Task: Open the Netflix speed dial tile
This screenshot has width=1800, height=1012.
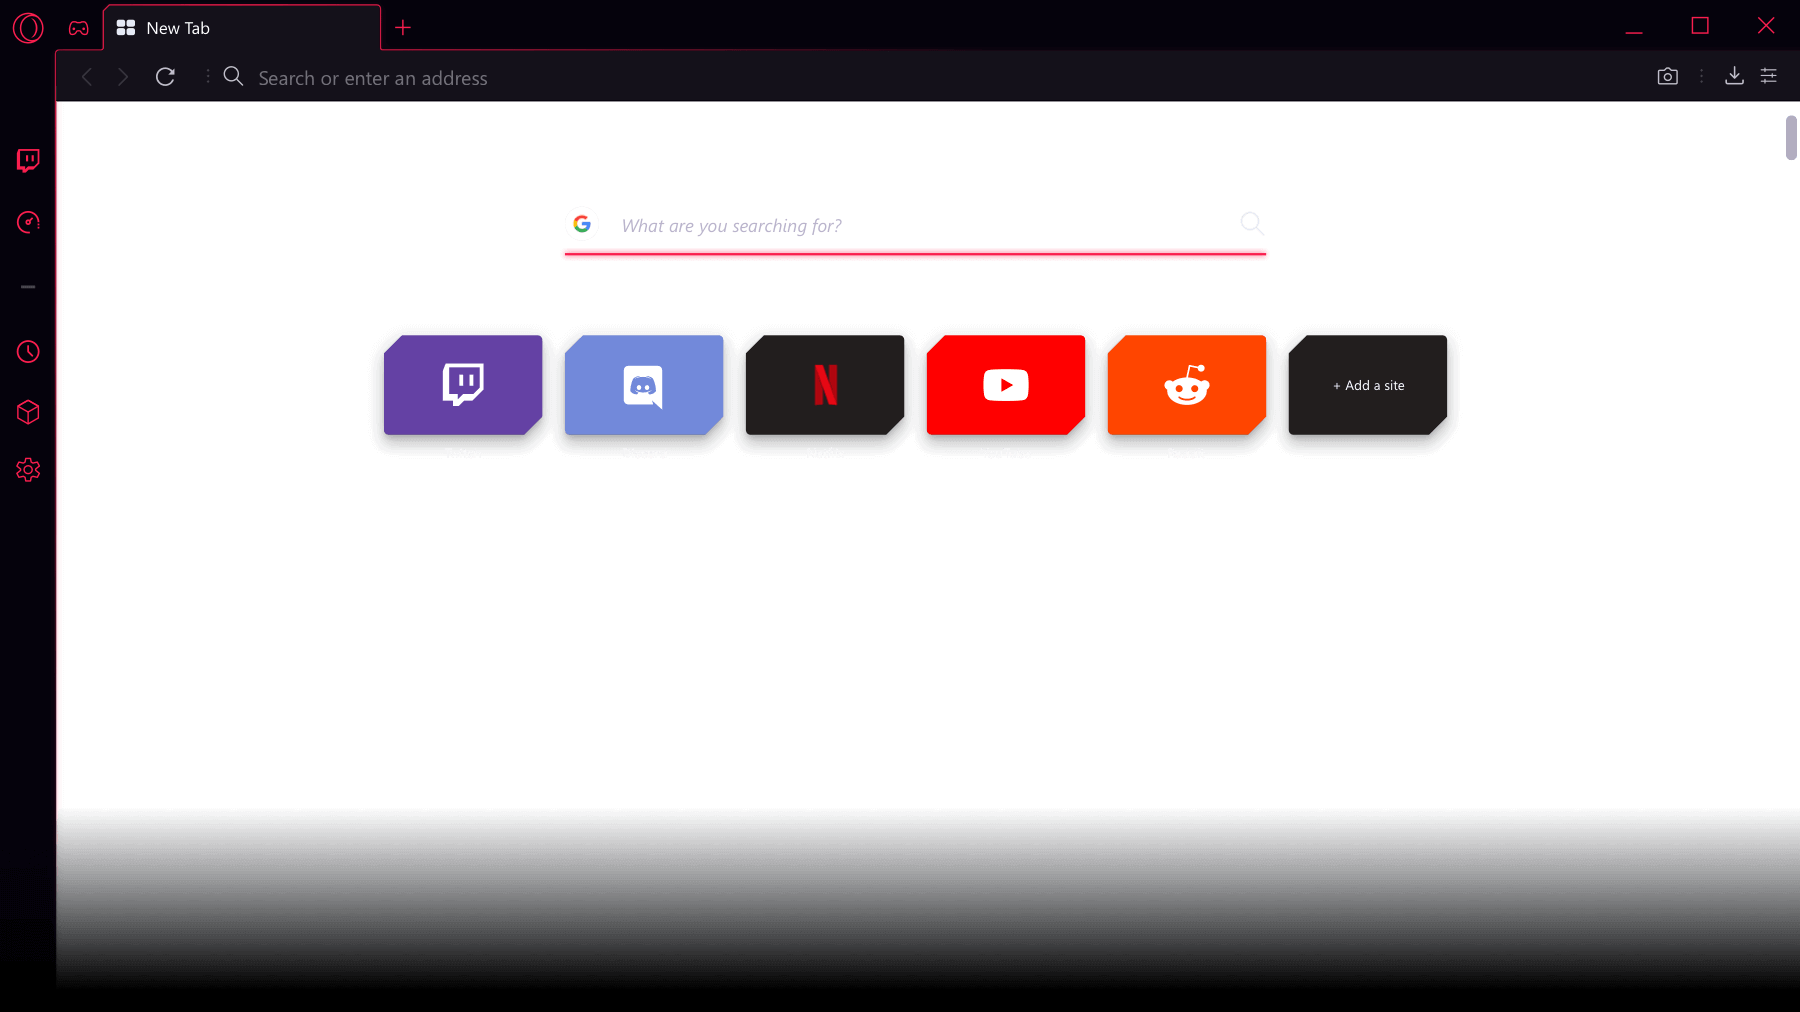Action: click(x=825, y=385)
